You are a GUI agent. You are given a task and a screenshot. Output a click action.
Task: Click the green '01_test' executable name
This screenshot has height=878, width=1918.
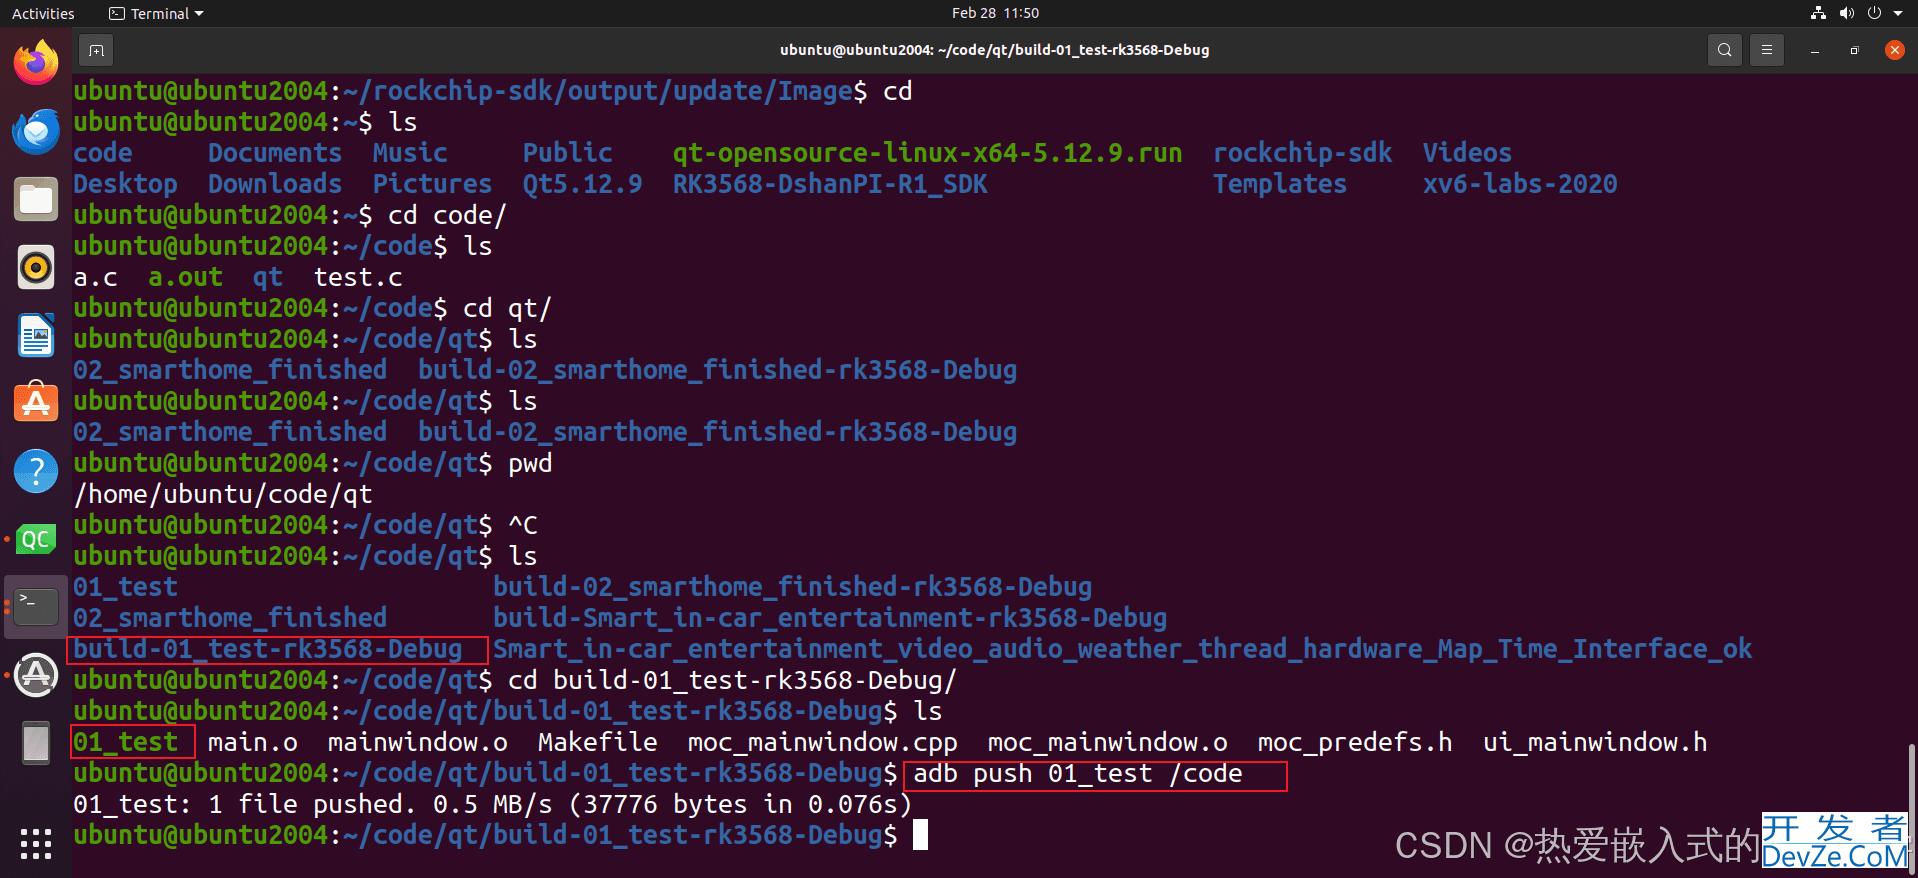click(x=125, y=742)
